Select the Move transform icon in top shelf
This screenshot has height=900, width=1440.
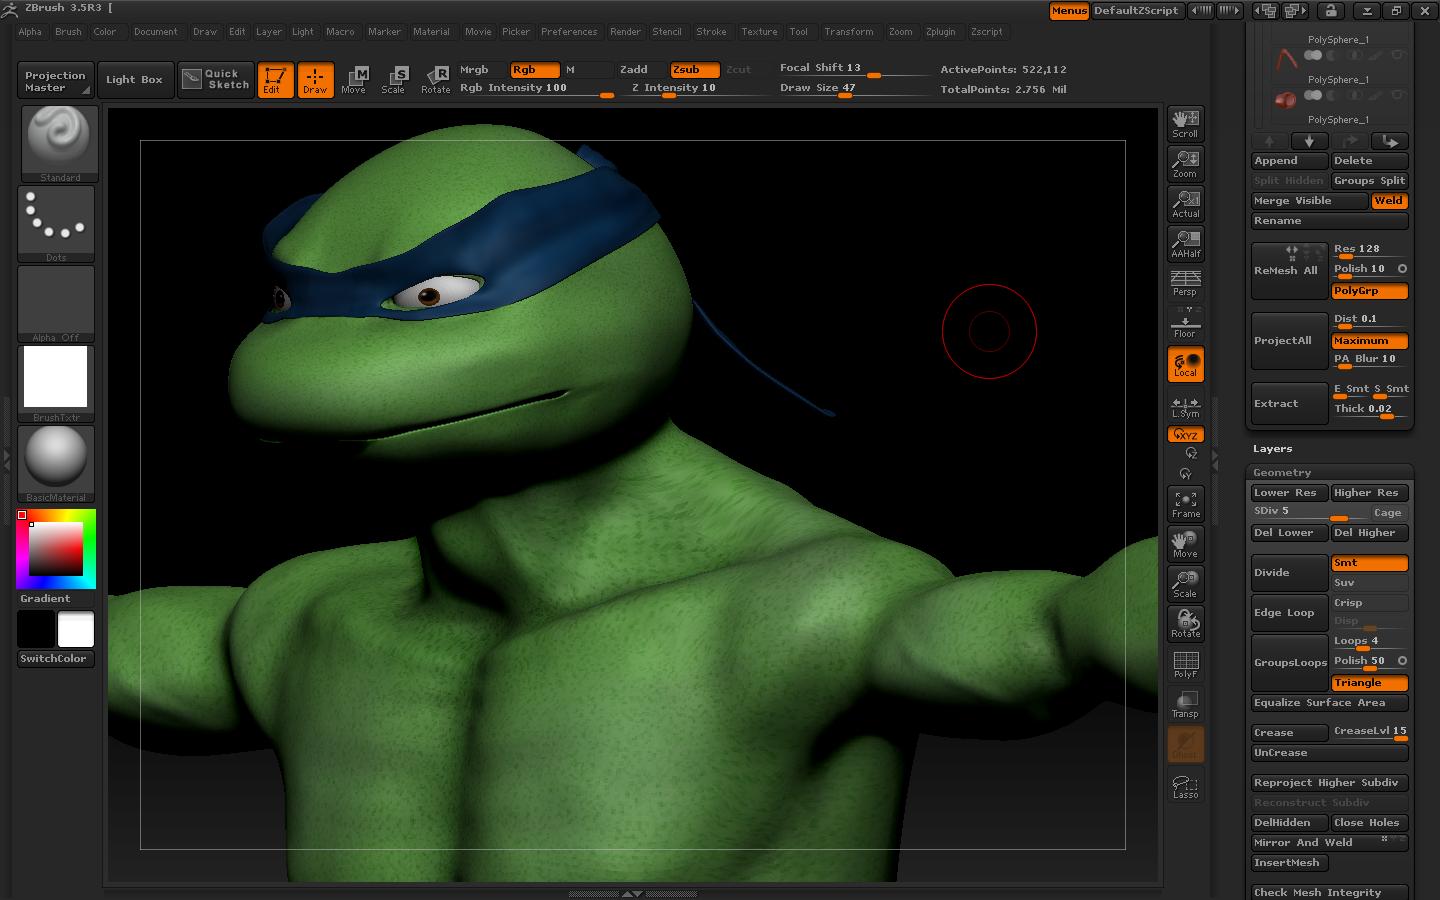pyautogui.click(x=354, y=80)
